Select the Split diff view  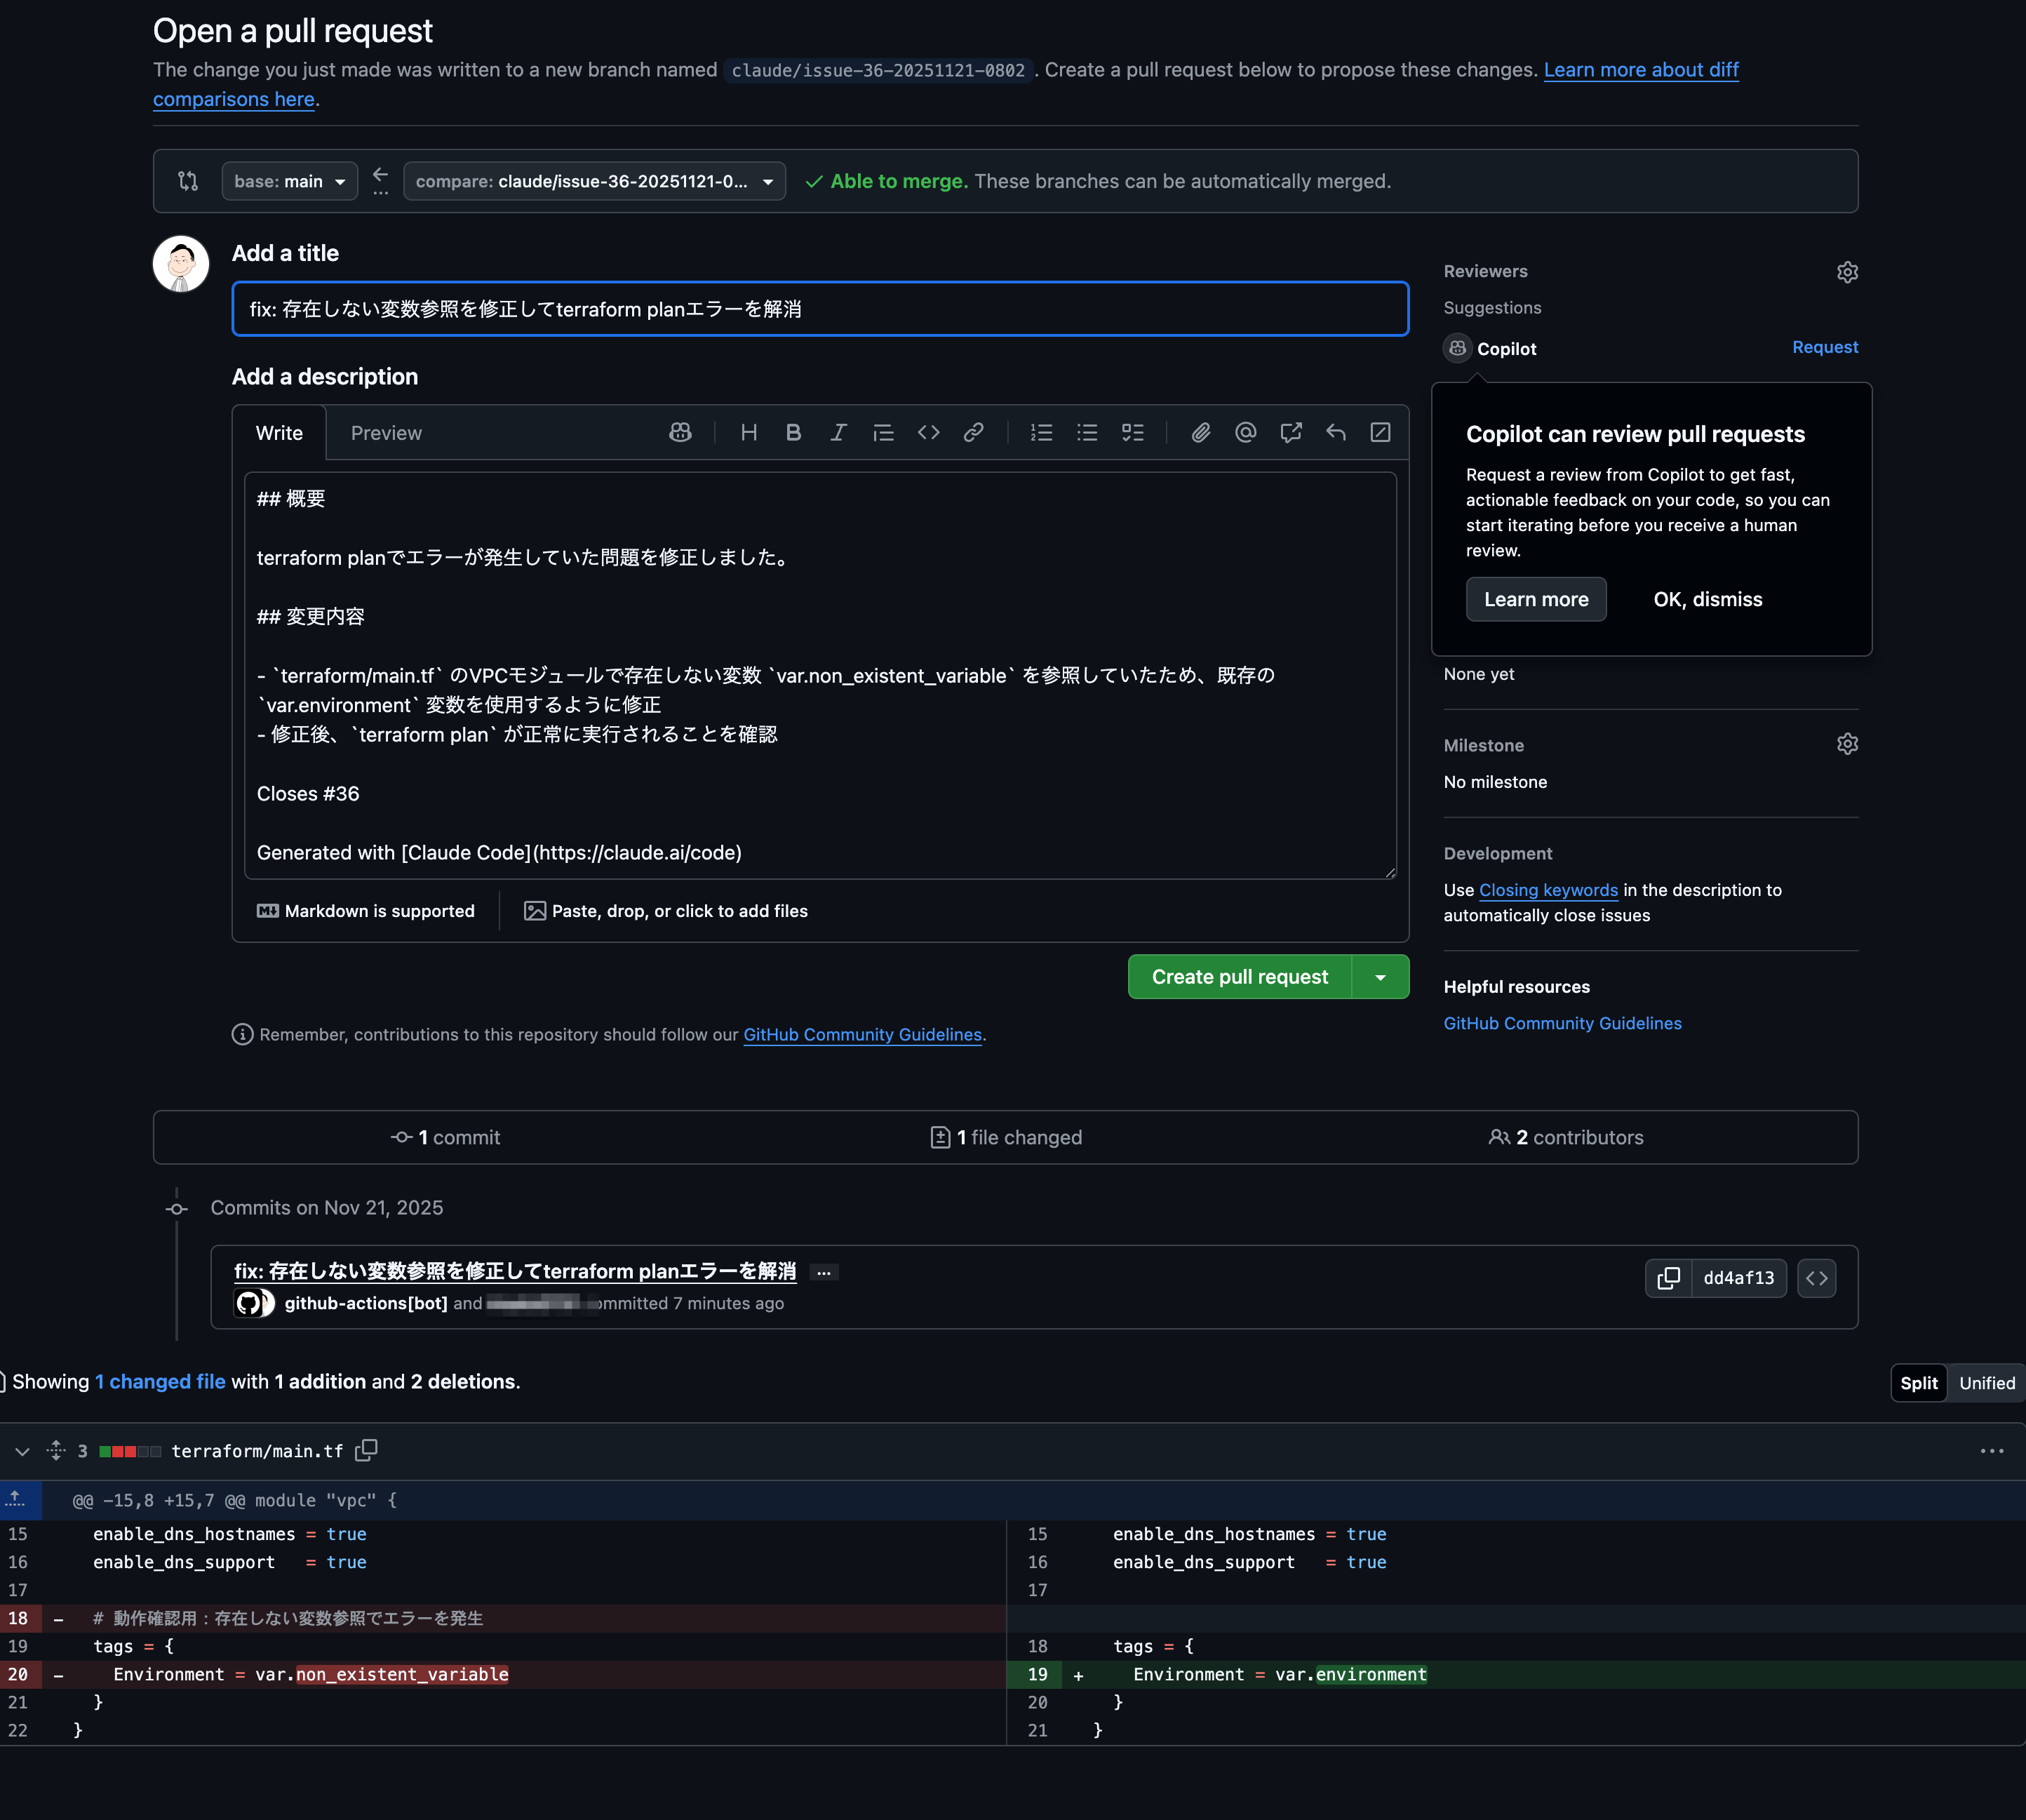[1918, 1383]
